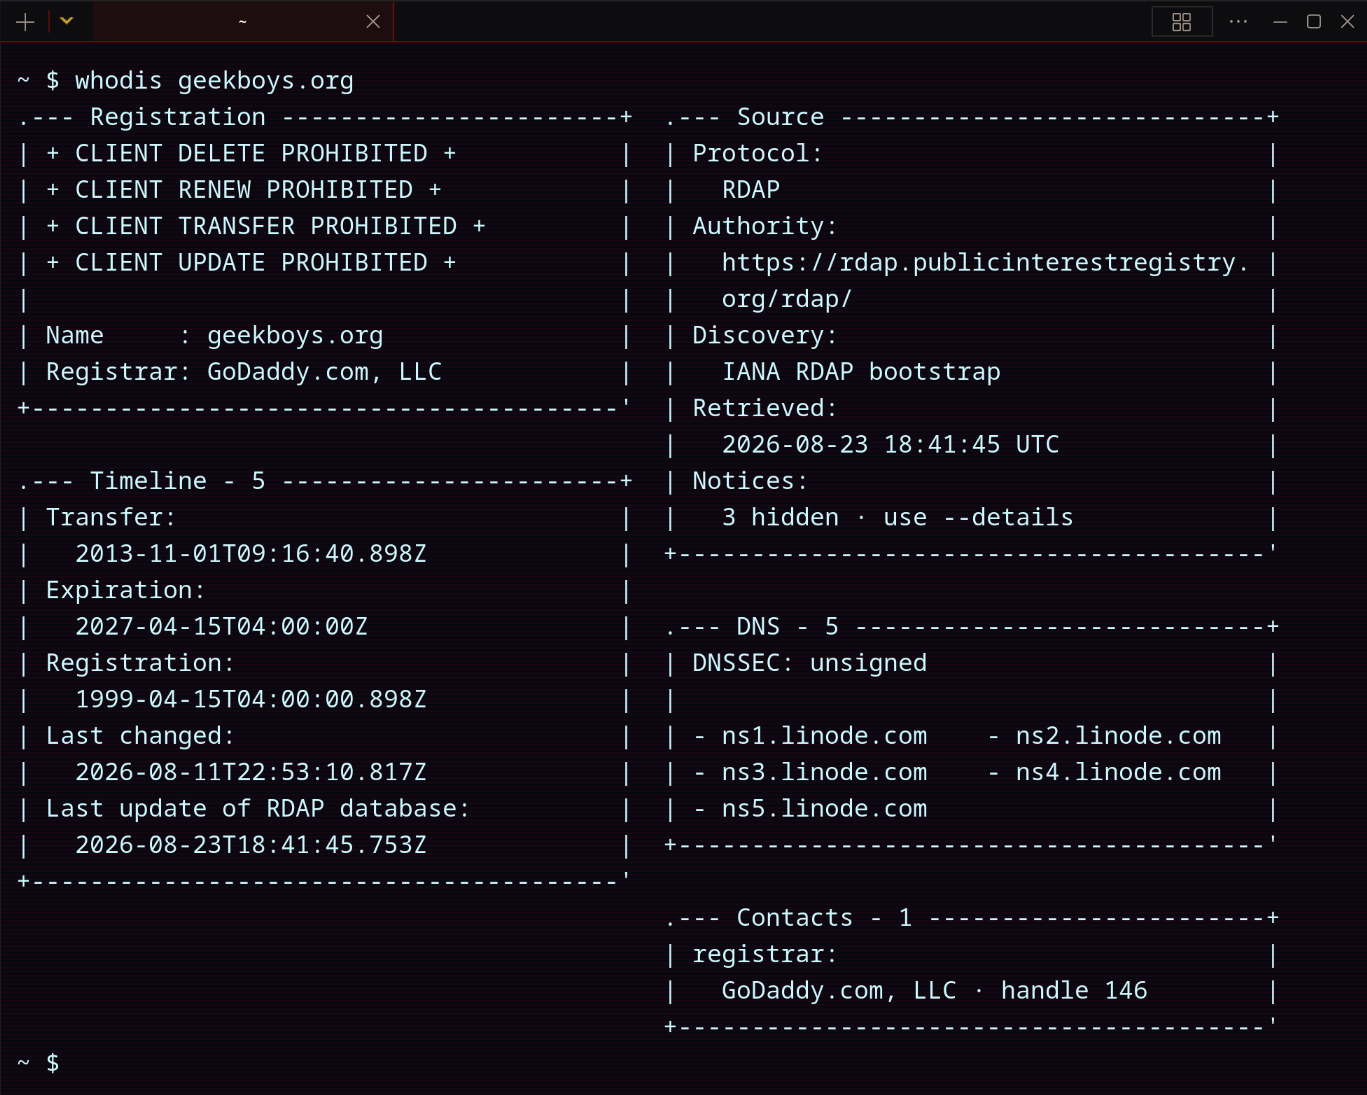This screenshot has height=1095, width=1367.
Task: Close the current terminal tab
Action: 373,21
